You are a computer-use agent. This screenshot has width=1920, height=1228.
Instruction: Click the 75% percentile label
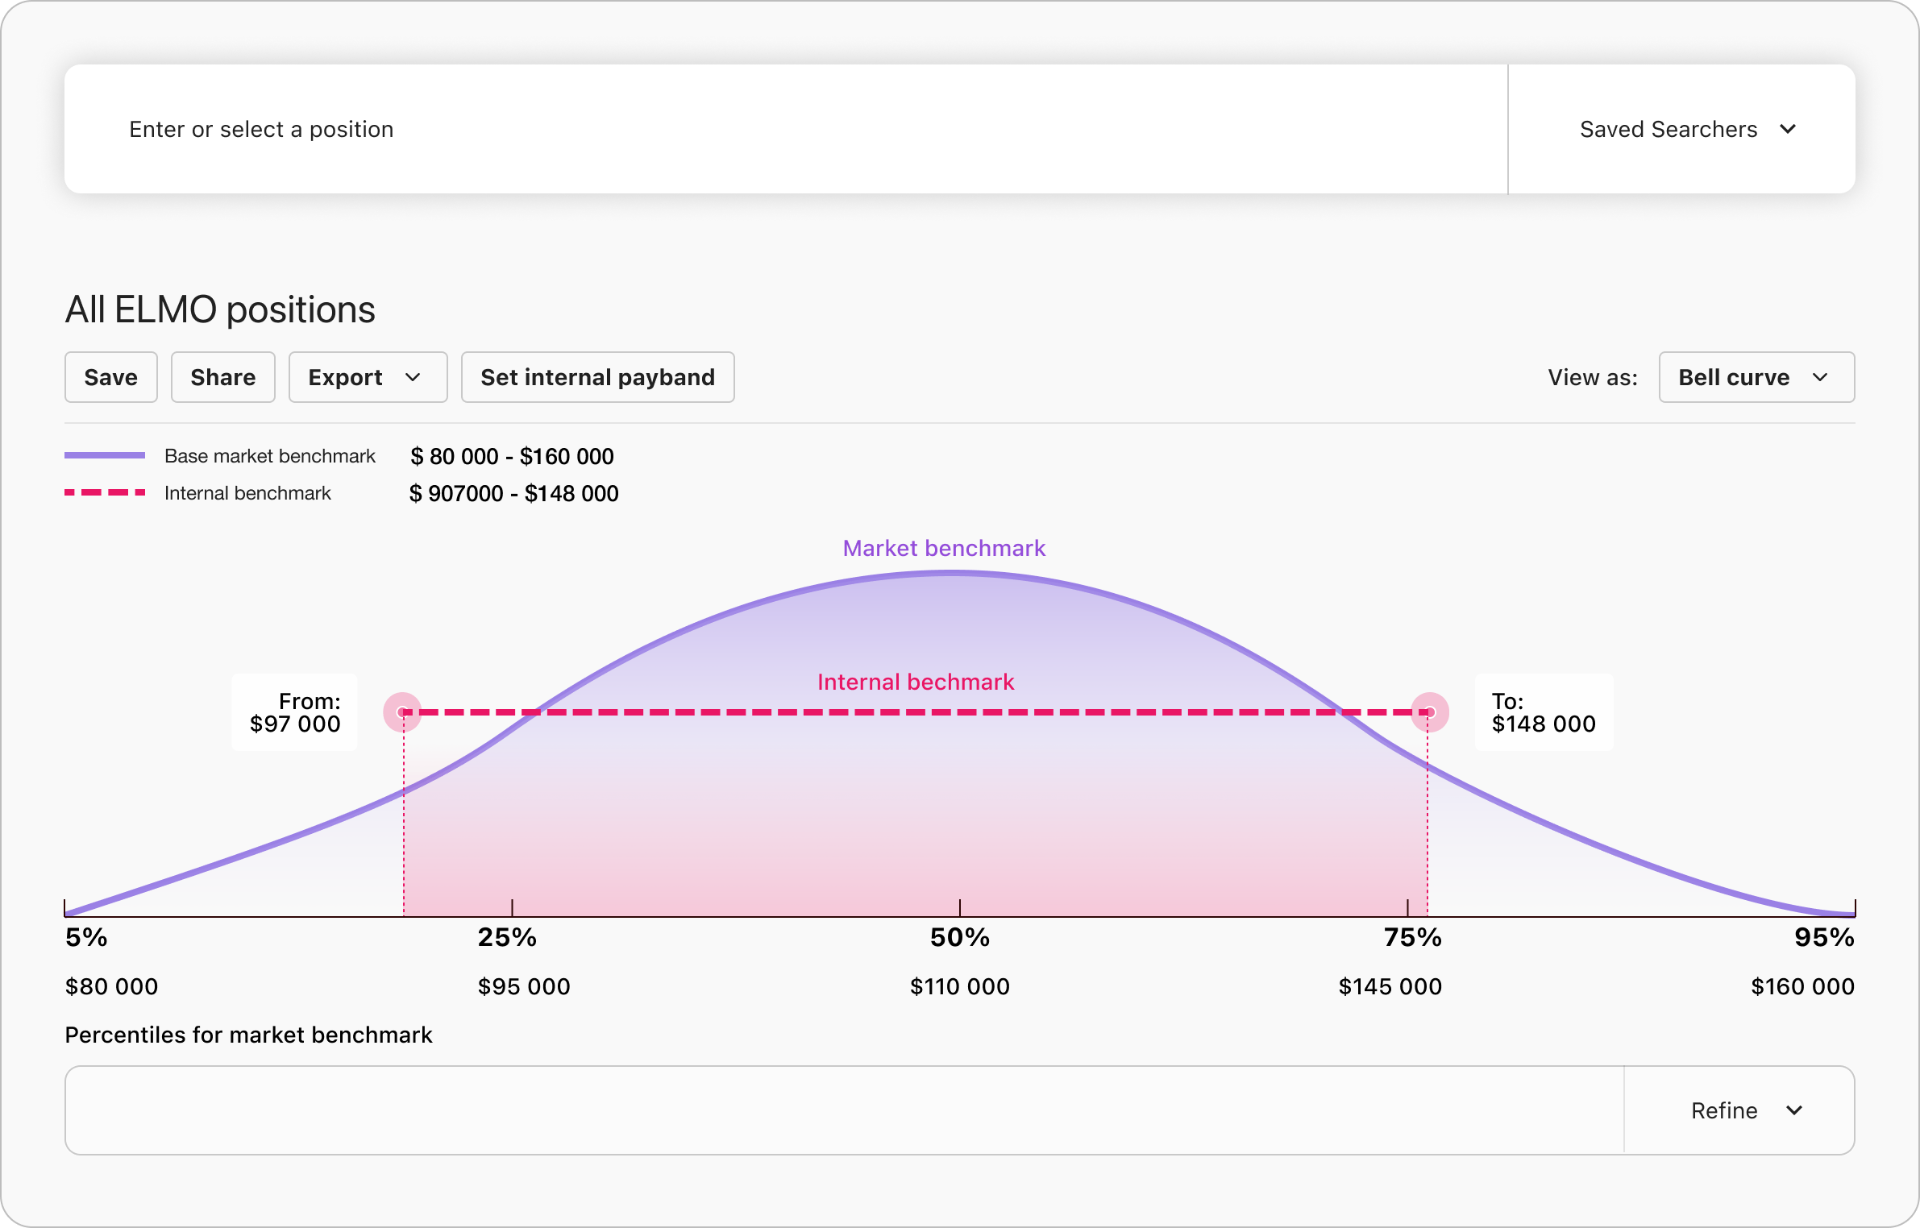click(x=1412, y=937)
